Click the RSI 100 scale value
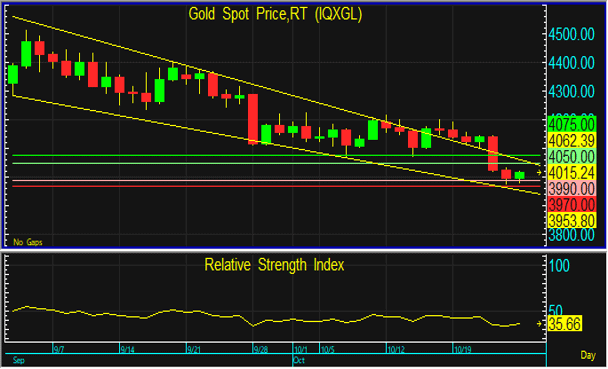The width and height of the screenshot is (608, 369). pyautogui.click(x=560, y=266)
